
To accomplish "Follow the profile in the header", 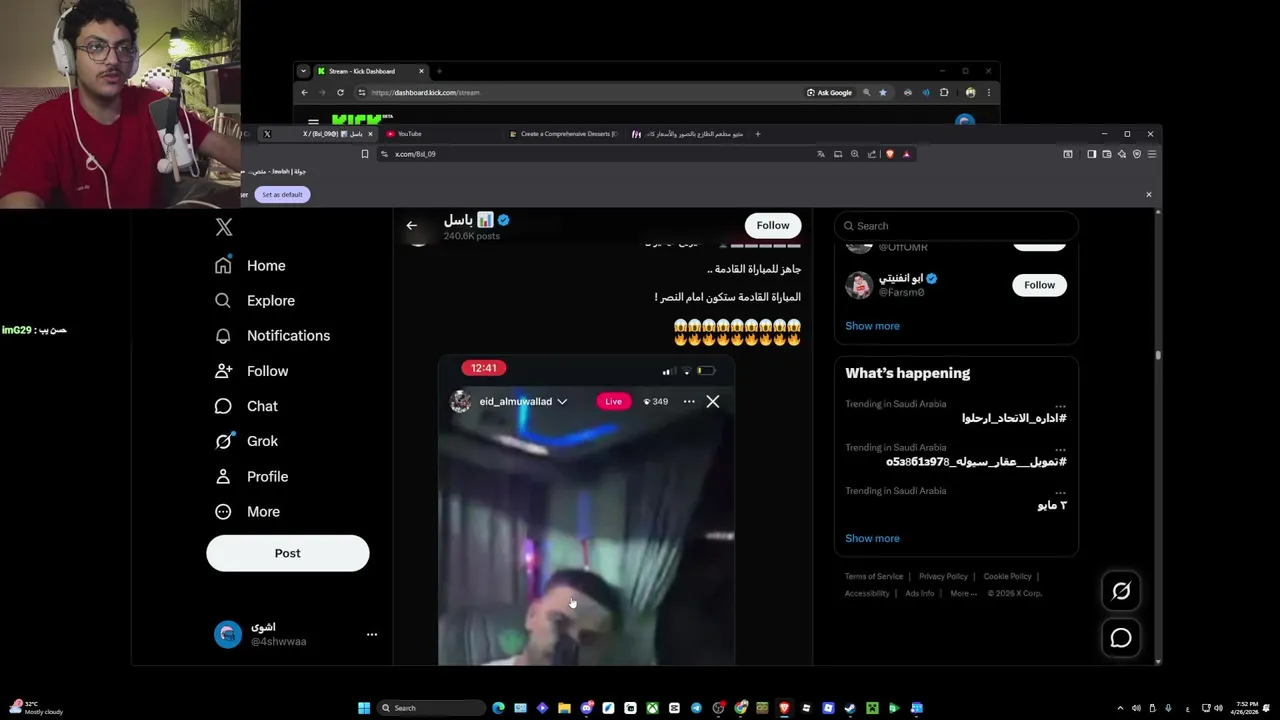I will click(x=773, y=225).
